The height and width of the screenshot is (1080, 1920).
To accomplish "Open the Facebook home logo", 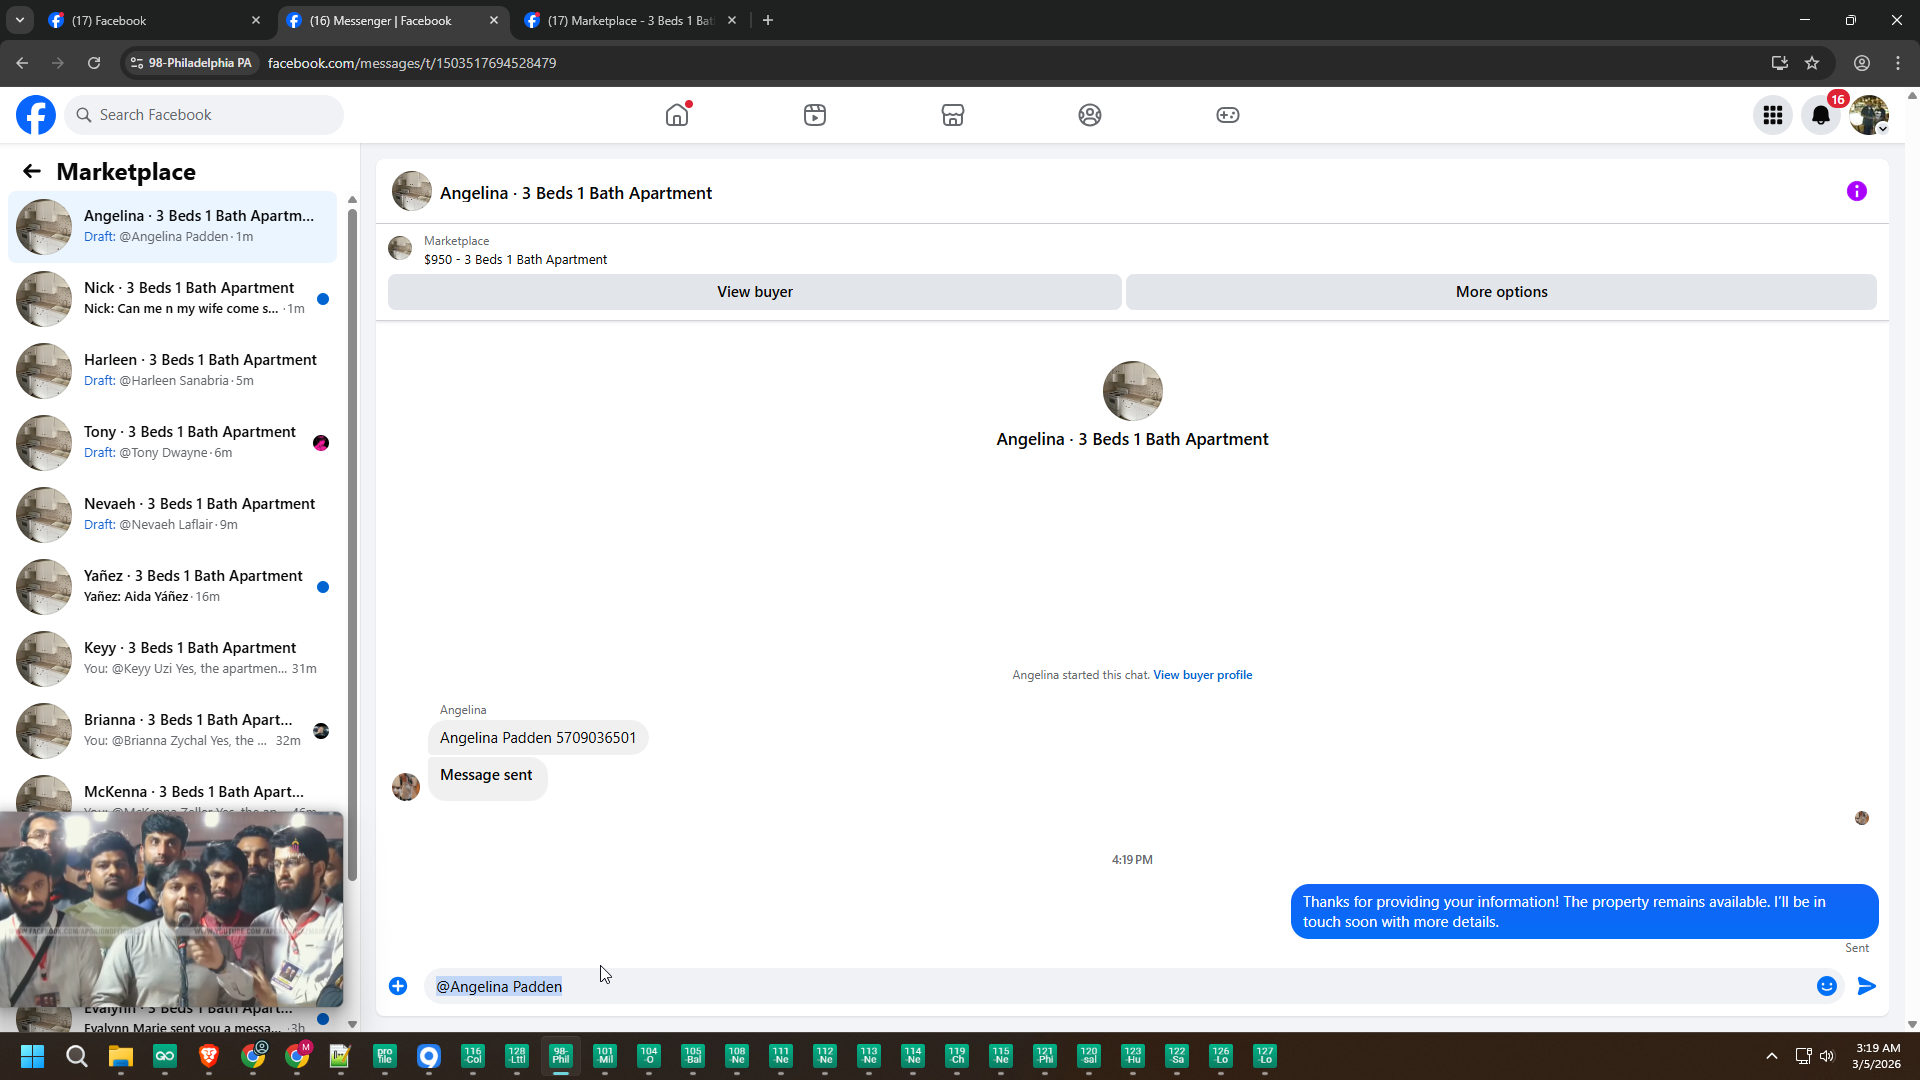I will (x=36, y=115).
